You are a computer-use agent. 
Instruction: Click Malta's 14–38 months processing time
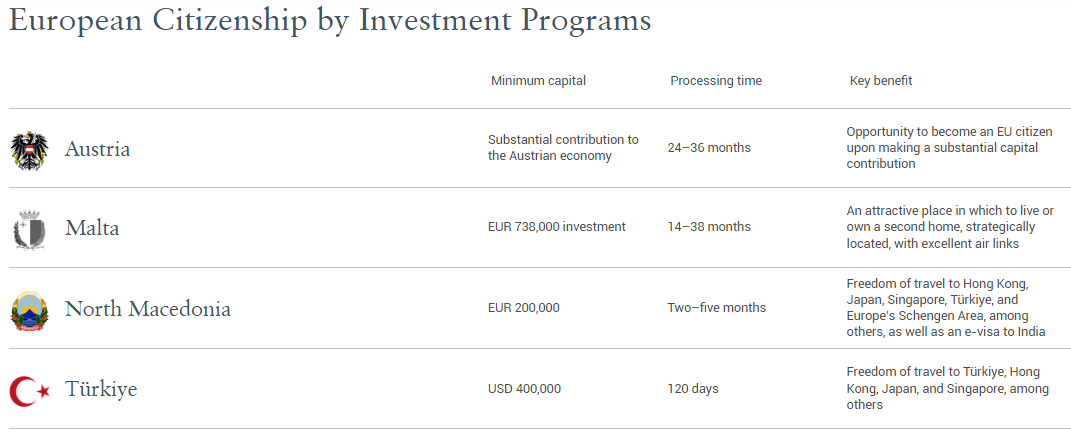coord(709,227)
